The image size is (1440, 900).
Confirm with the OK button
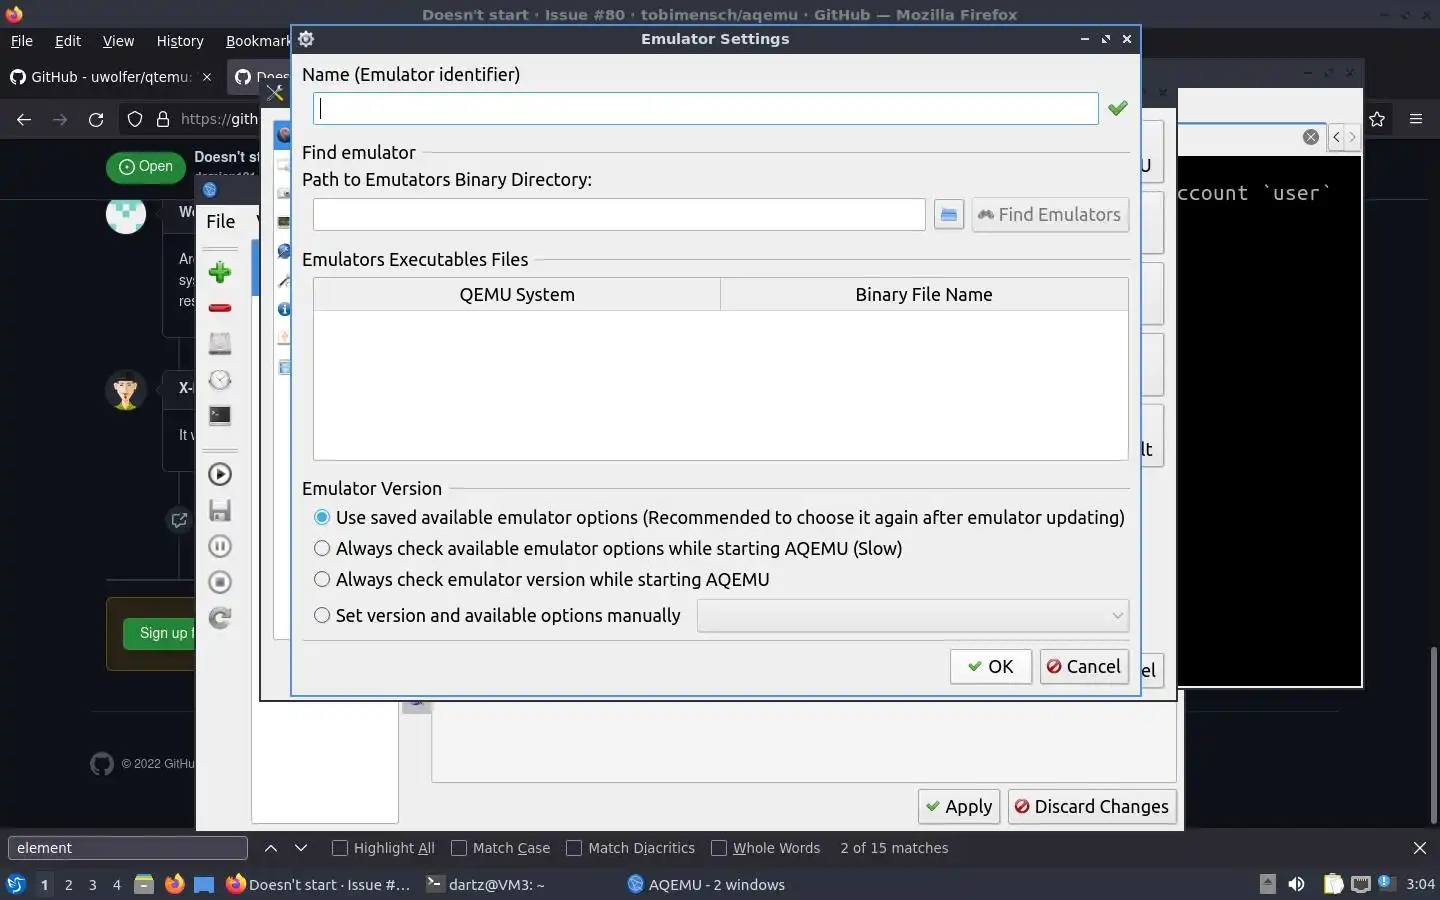(990, 667)
